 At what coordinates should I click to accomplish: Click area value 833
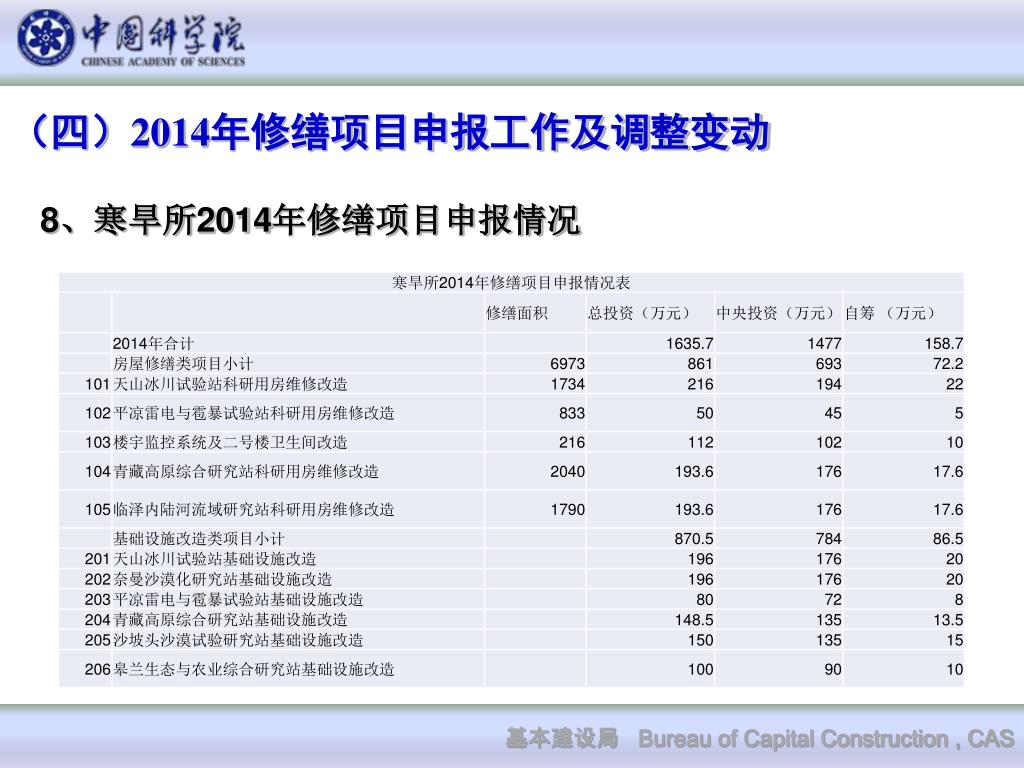(571, 413)
